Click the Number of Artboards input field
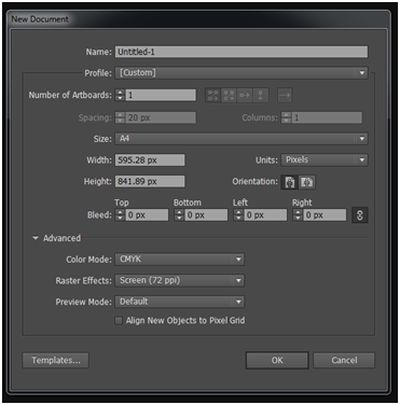This screenshot has width=400, height=405. pos(161,95)
